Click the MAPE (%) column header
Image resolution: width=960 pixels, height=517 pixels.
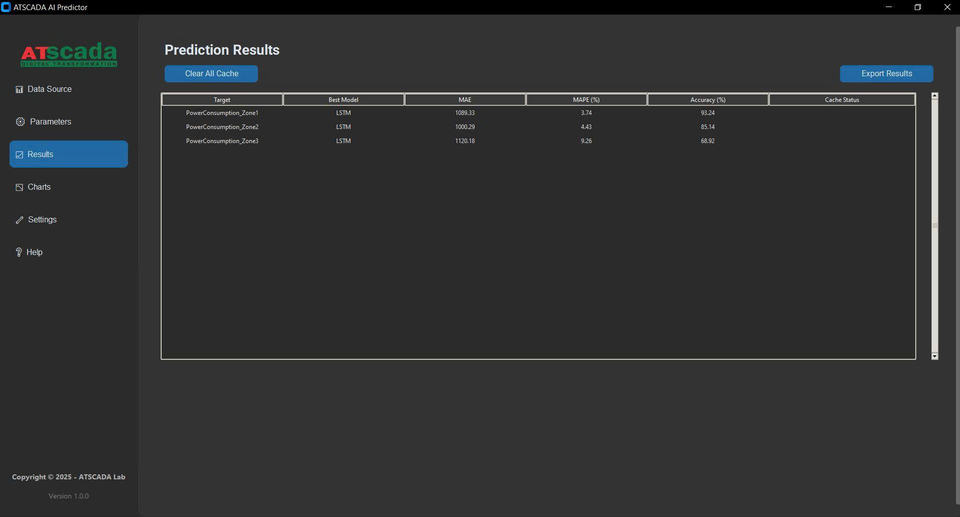pyautogui.click(x=587, y=100)
